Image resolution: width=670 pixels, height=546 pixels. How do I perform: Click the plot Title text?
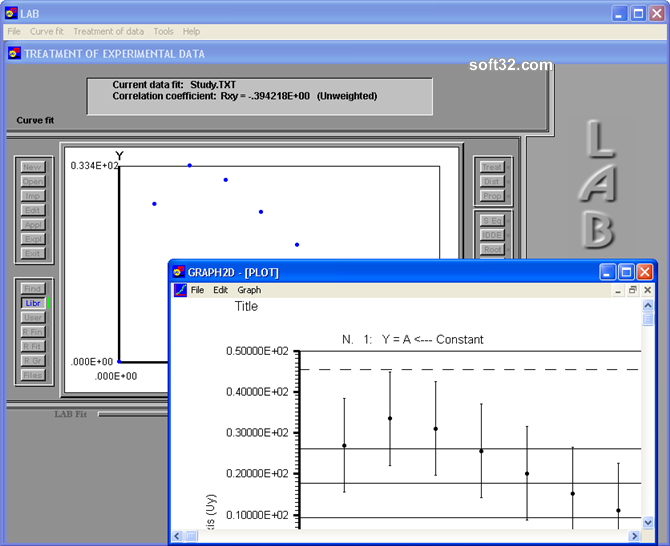coord(246,306)
